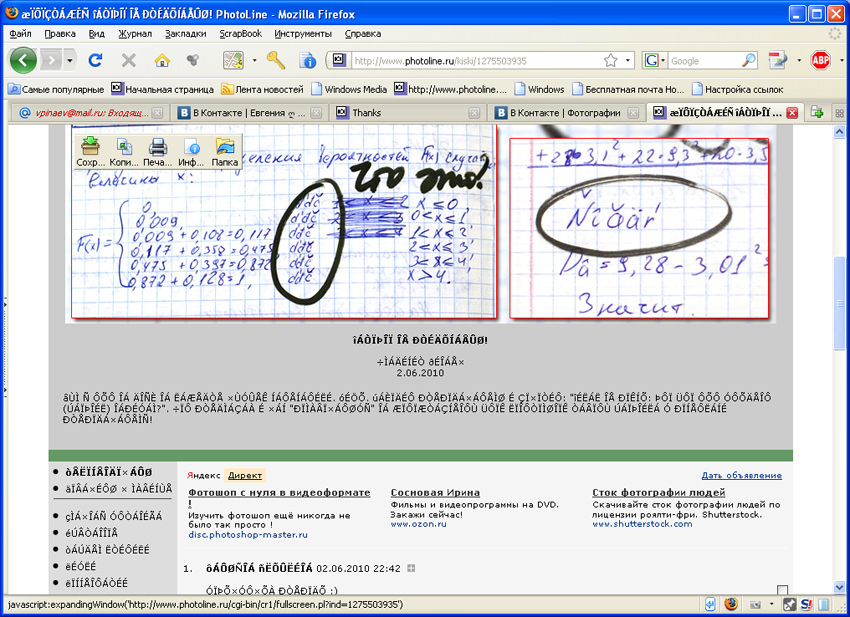Open the Настройка ссылок bookmark
The image size is (850, 617).
[x=738, y=89]
